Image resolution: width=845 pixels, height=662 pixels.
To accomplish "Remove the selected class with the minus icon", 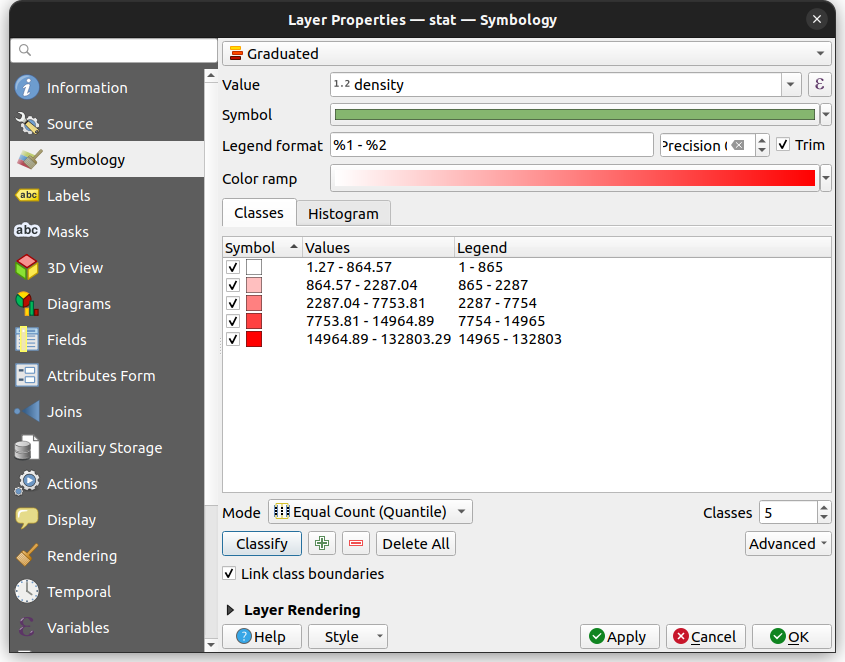I will click(x=355, y=543).
